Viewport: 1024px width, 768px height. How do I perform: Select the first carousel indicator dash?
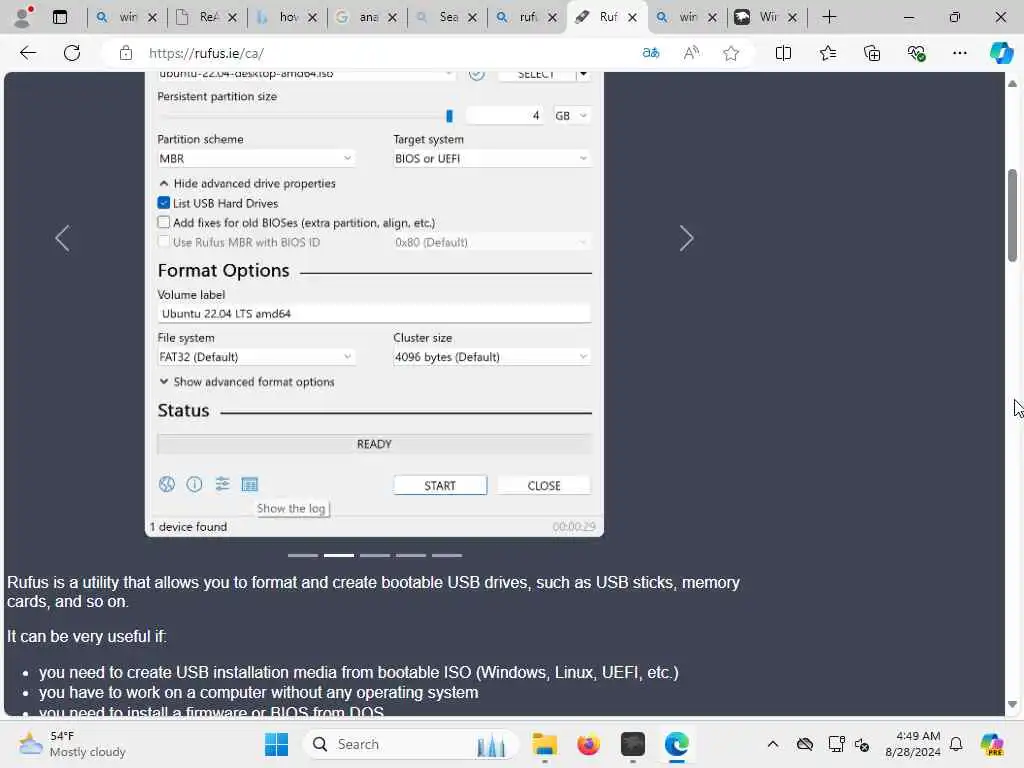pos(303,555)
